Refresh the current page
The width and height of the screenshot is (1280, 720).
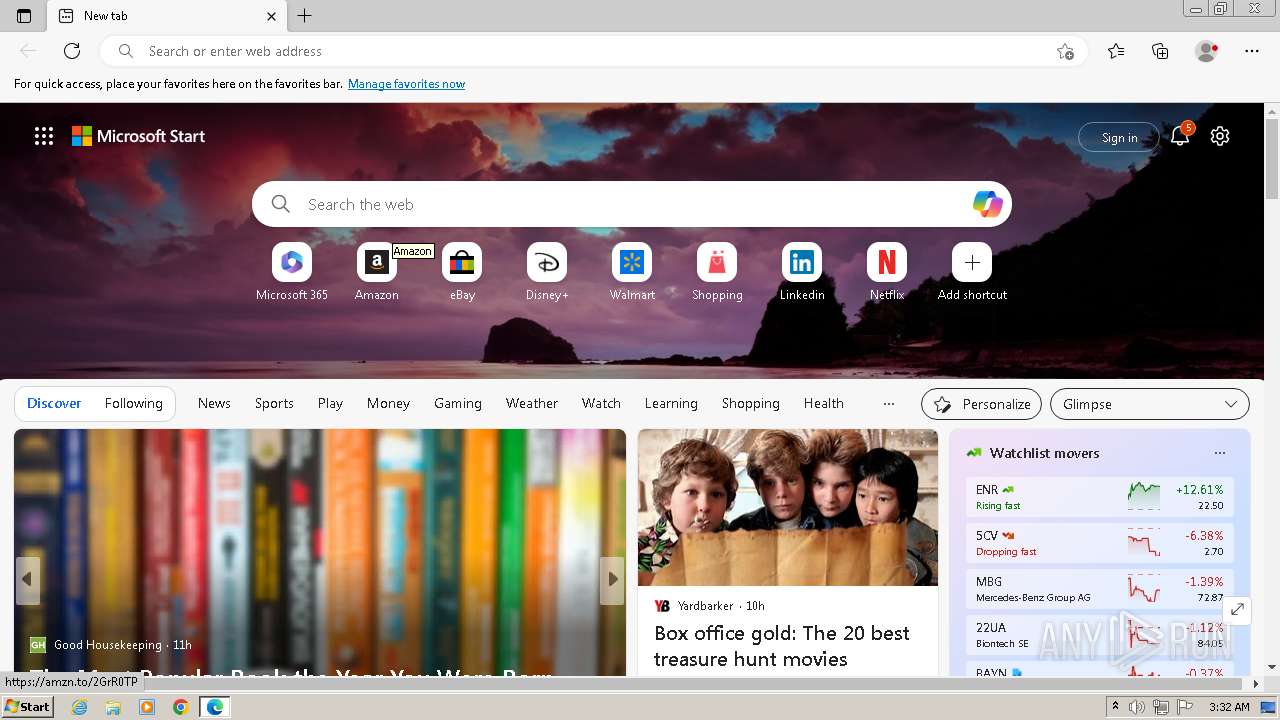(72, 51)
